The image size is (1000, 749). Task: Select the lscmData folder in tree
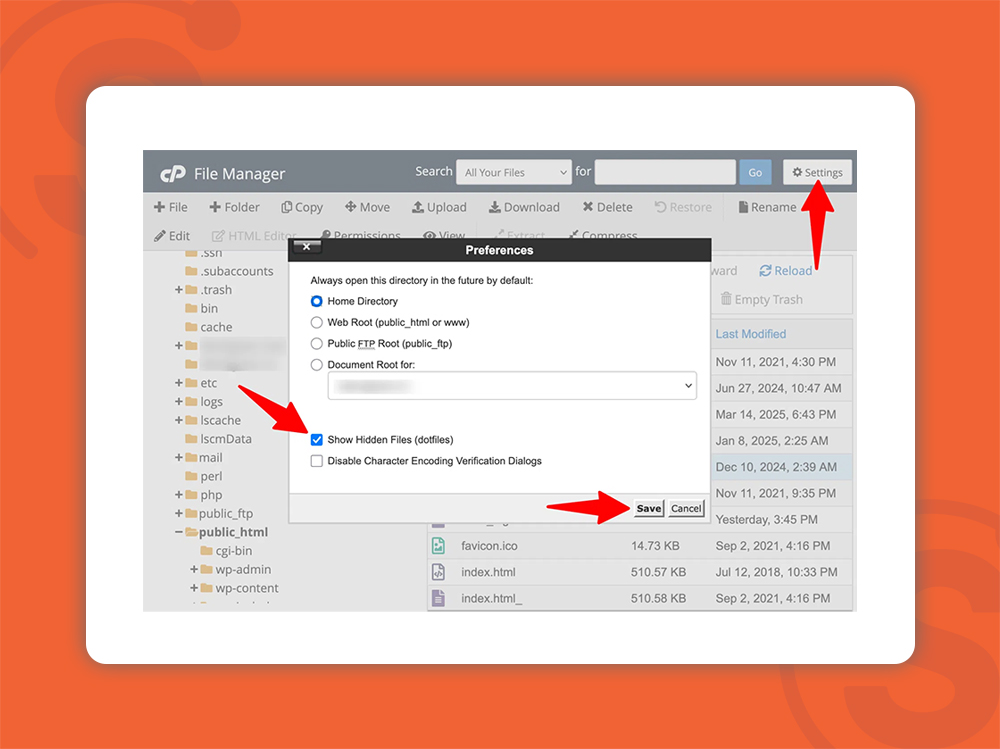tap(226, 439)
